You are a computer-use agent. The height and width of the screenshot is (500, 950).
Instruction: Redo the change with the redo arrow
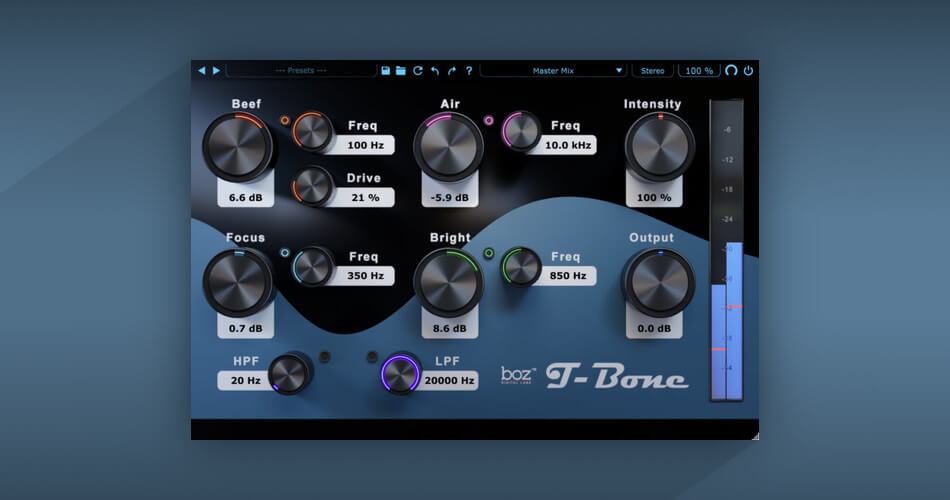[451, 71]
